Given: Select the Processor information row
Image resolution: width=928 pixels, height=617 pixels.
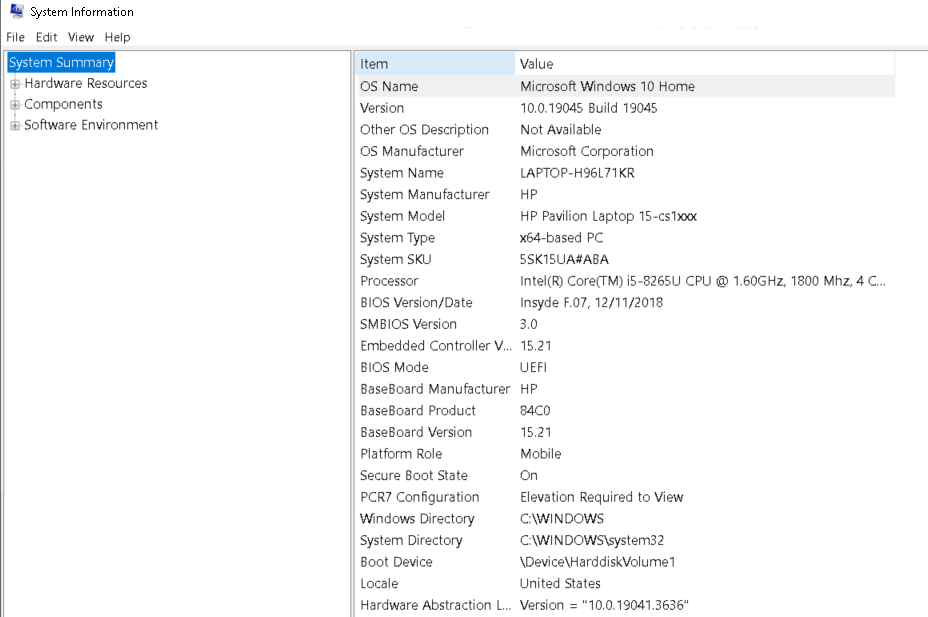Looking at the screenshot, I should point(600,281).
